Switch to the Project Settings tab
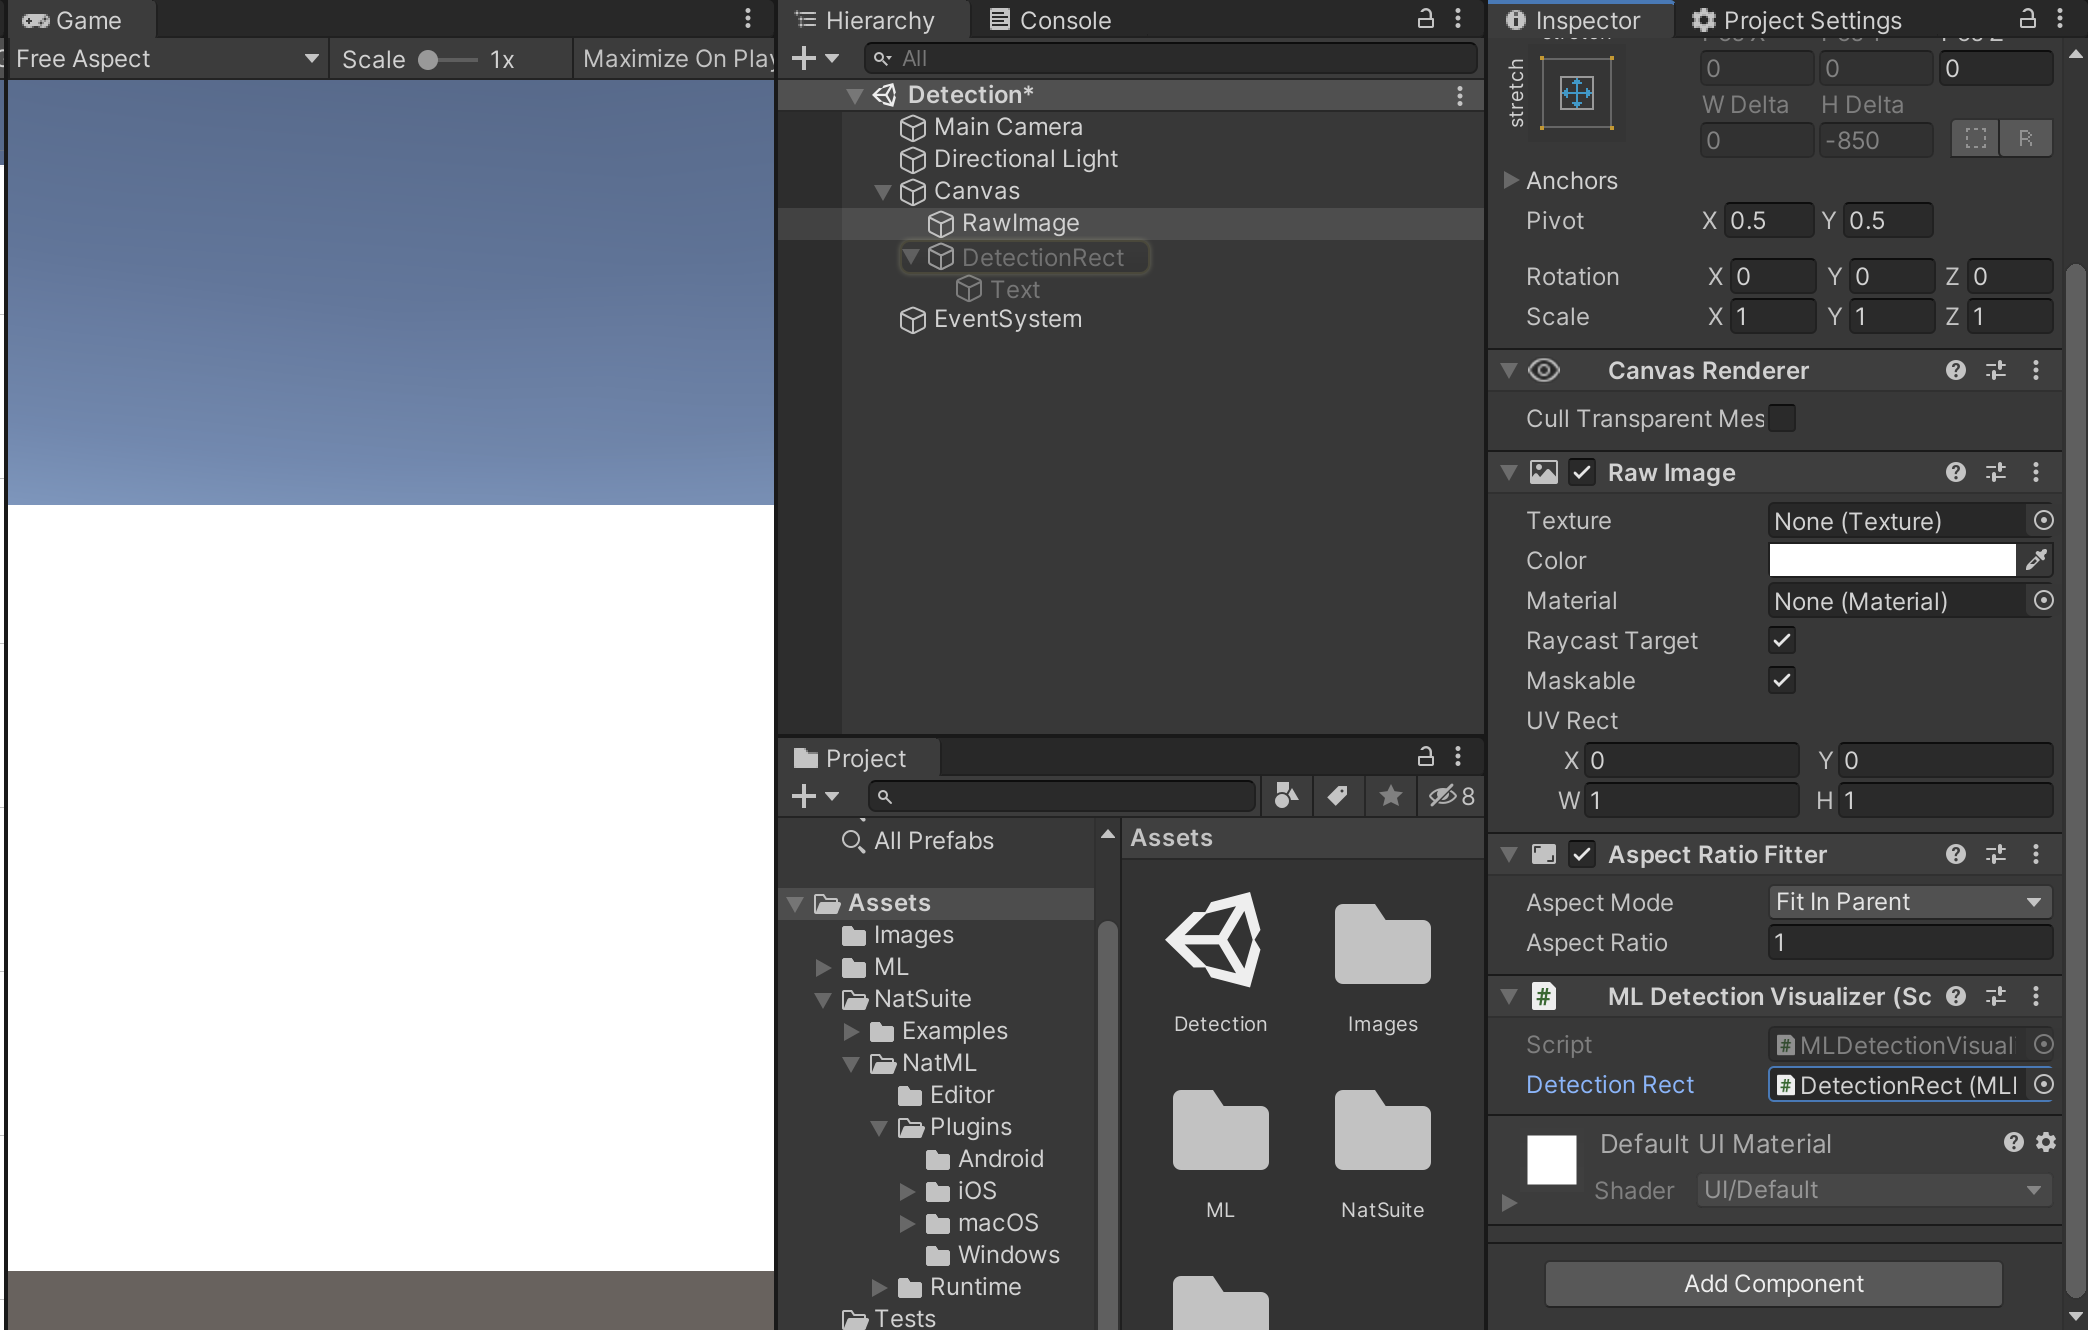The image size is (2088, 1330). 1797,20
